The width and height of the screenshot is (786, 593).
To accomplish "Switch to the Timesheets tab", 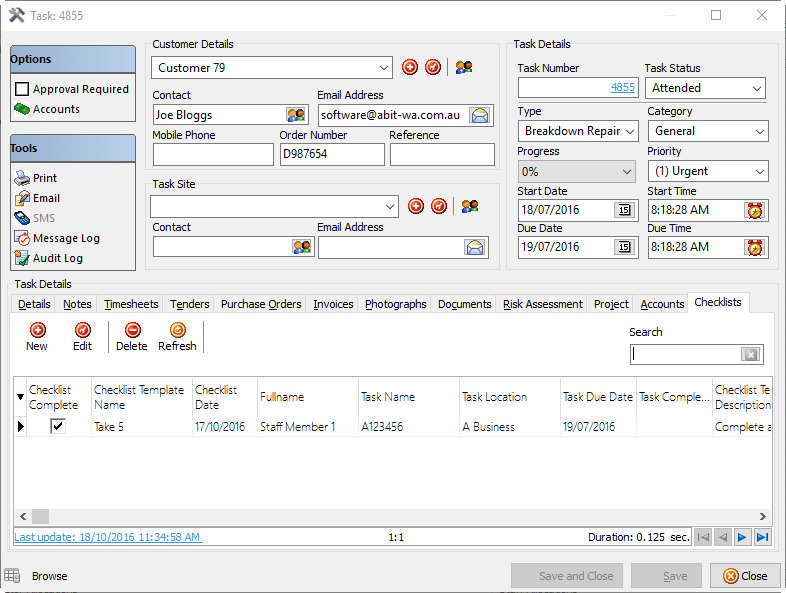I will click(x=131, y=304).
